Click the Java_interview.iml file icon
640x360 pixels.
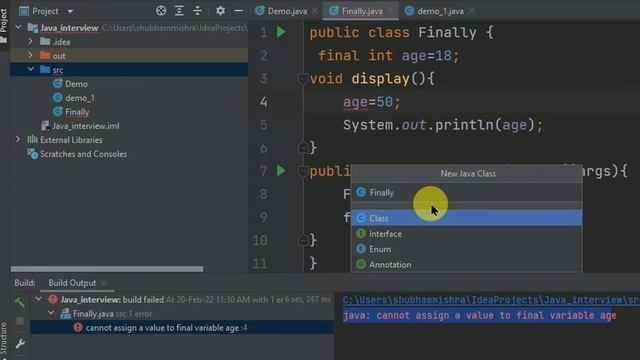[46, 126]
